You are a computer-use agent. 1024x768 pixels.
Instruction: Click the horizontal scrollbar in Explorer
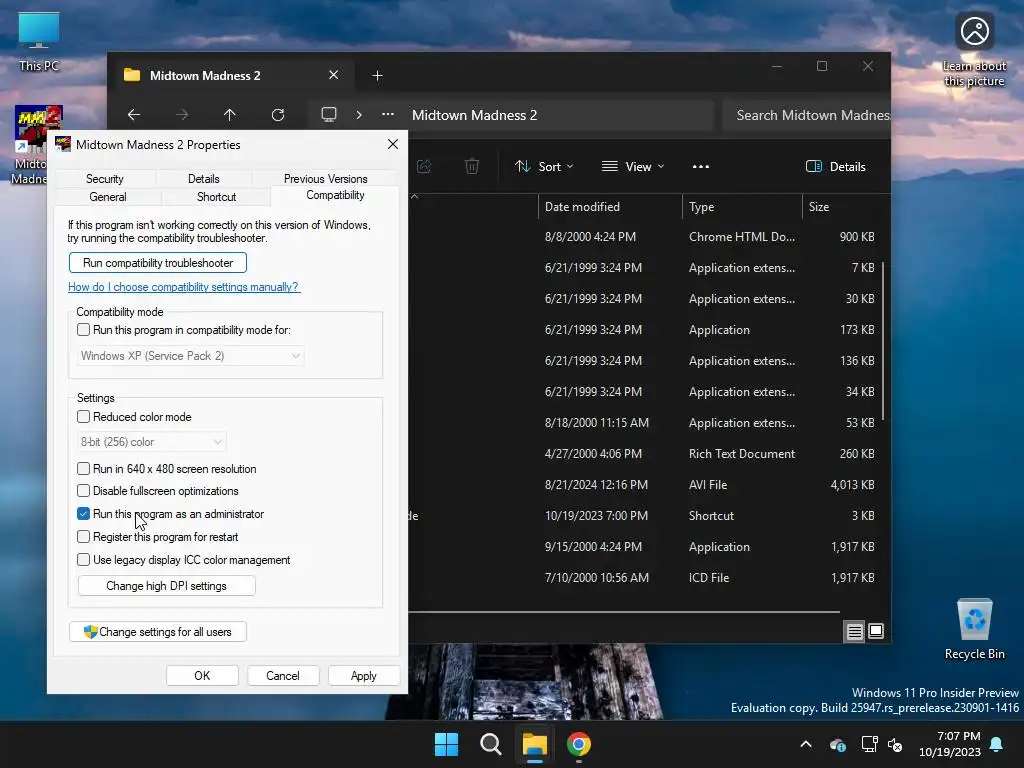624,612
